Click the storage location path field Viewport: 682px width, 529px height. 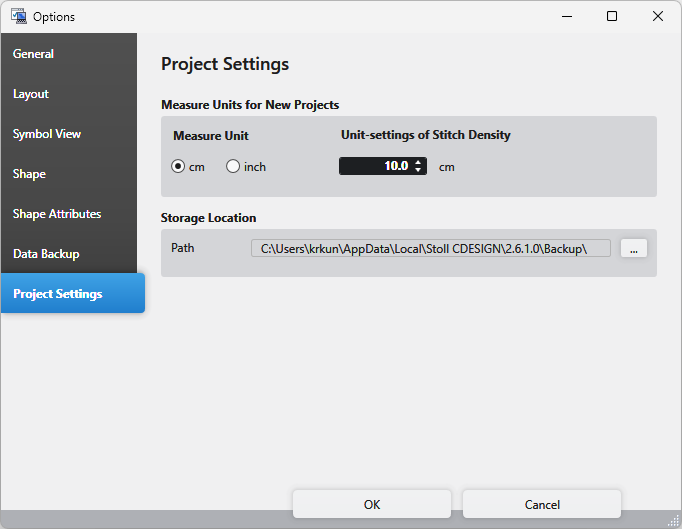pyautogui.click(x=430, y=248)
